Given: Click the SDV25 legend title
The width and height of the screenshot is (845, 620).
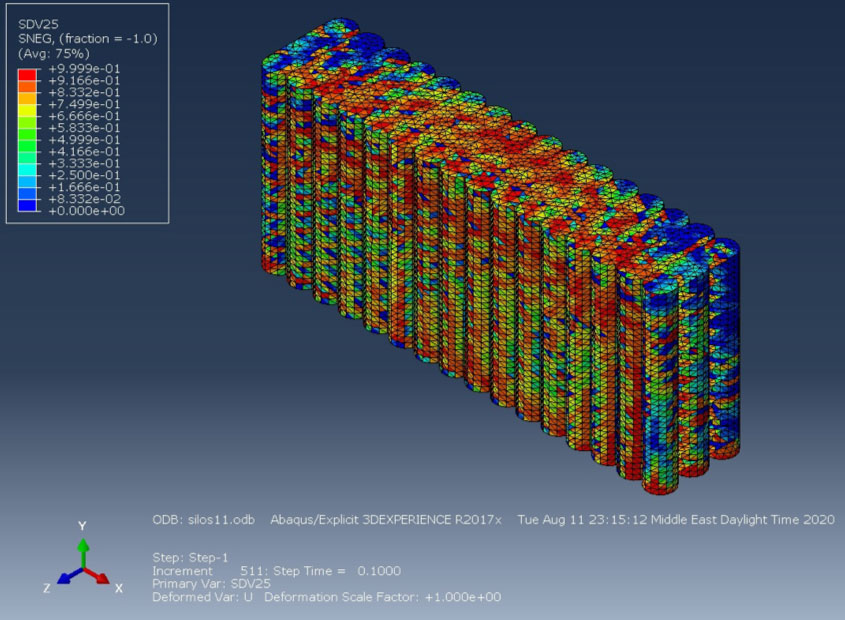Looking at the screenshot, I should point(38,24).
